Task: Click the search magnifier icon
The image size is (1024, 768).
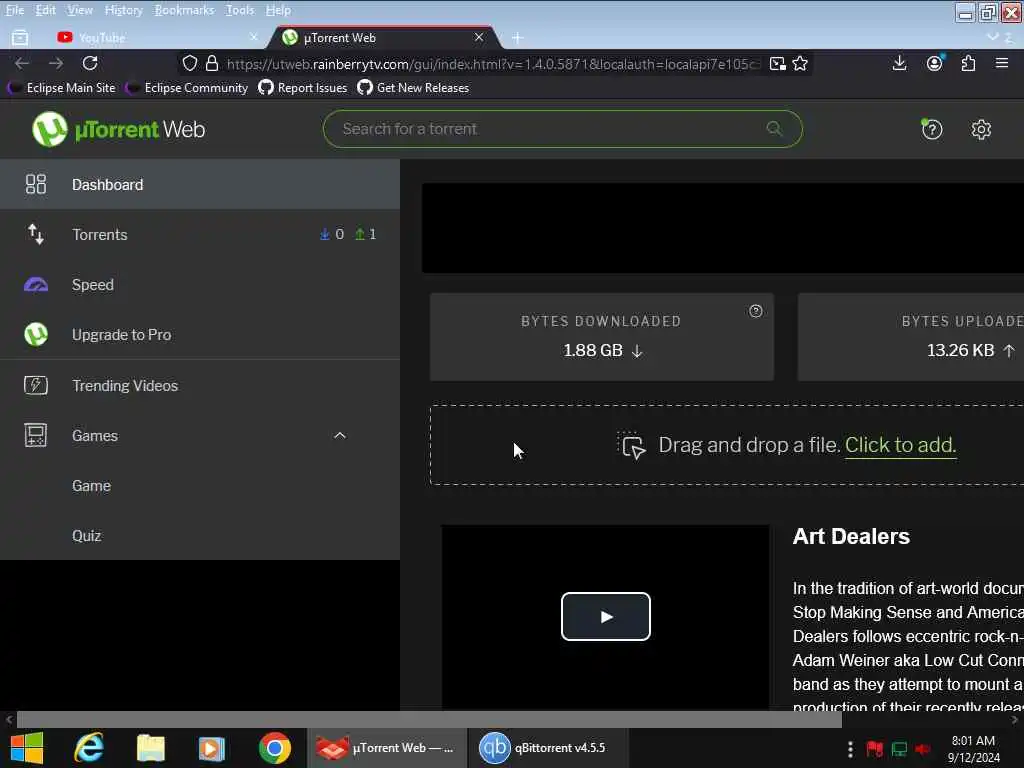Action: [774, 129]
